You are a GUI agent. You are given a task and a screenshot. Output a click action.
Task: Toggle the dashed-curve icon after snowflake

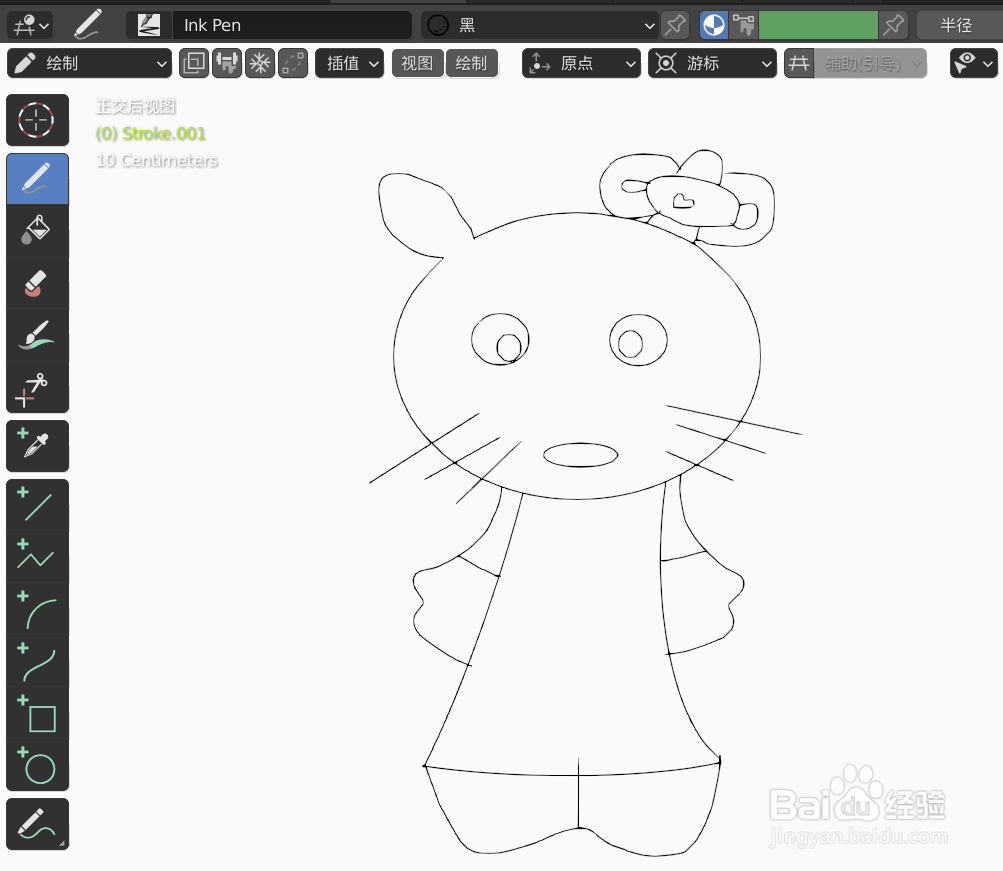coord(293,63)
